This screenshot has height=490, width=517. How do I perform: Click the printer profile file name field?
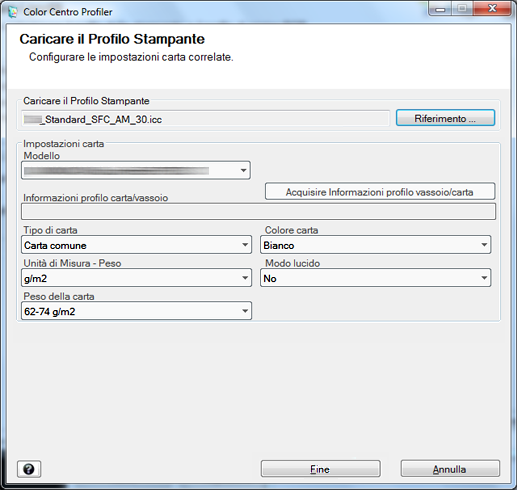point(206,119)
